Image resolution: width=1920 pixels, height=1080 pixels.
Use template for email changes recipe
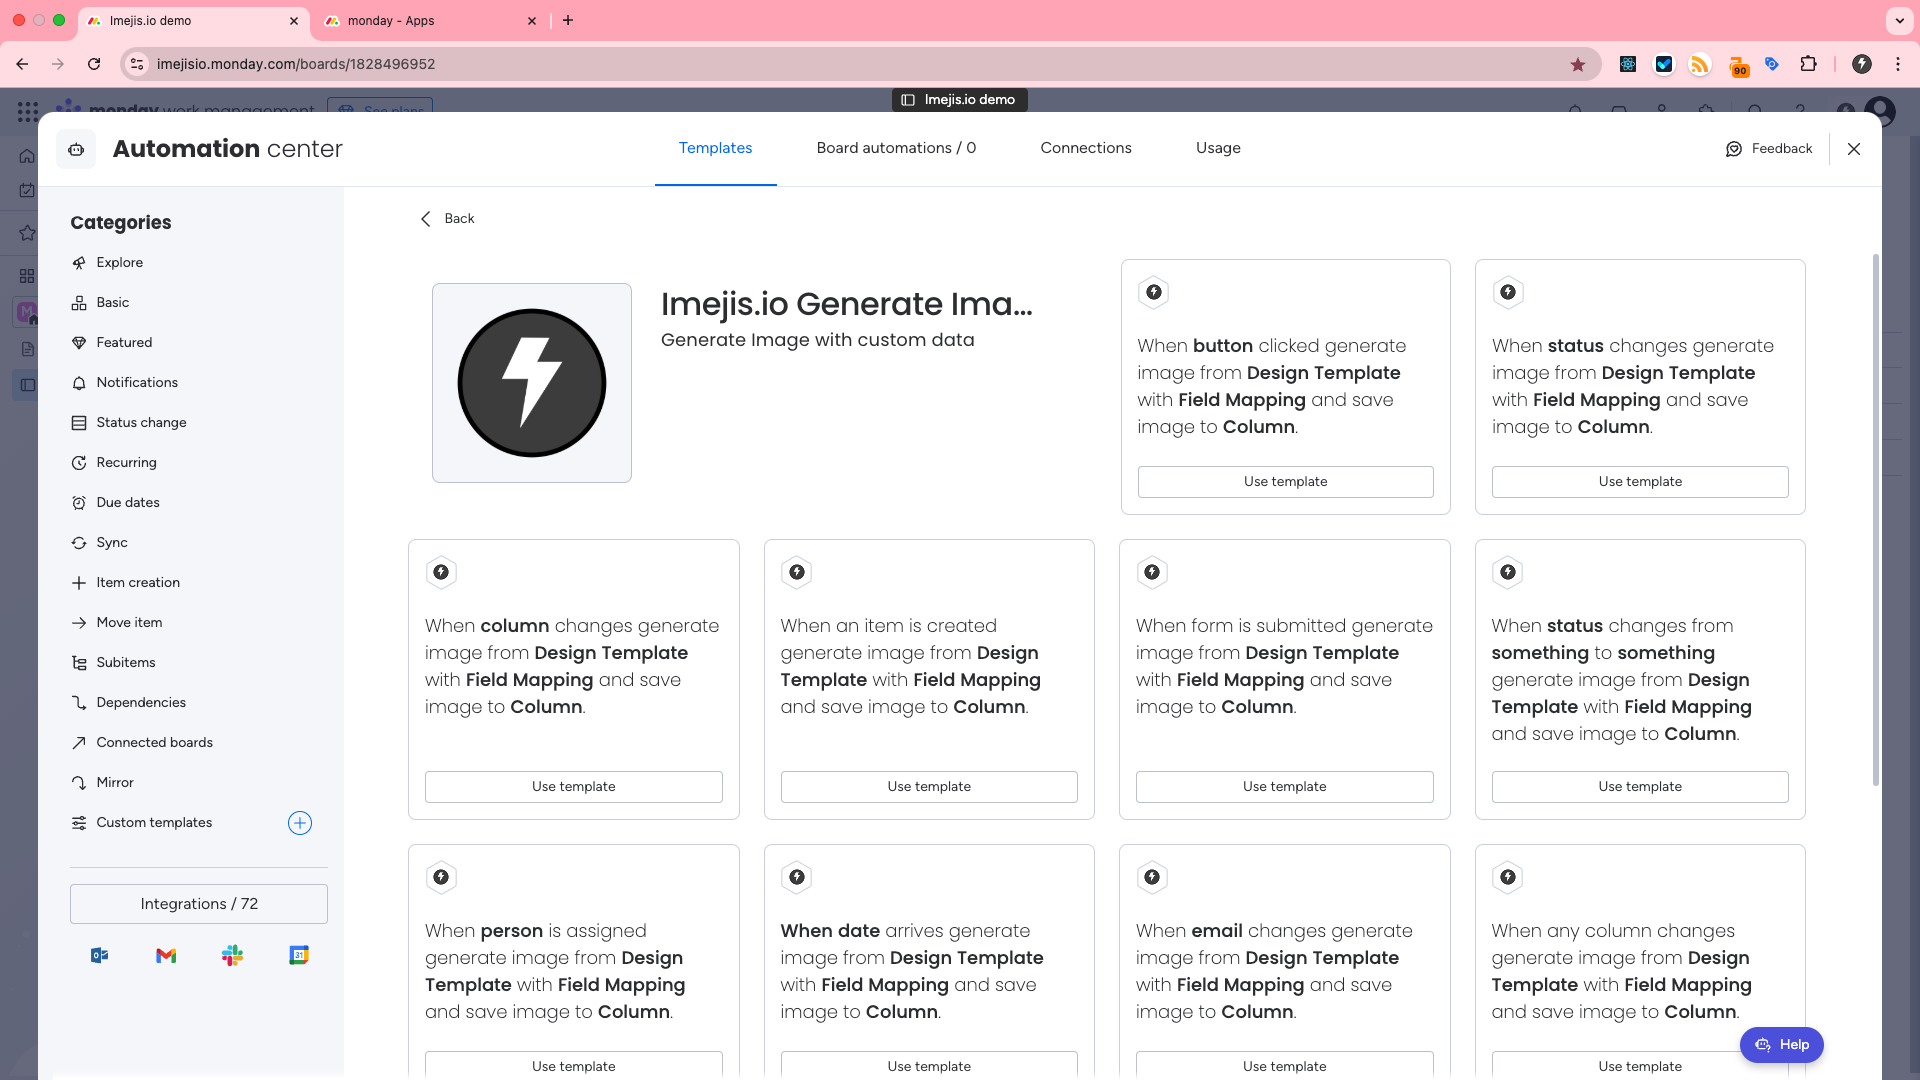coord(1284,1065)
